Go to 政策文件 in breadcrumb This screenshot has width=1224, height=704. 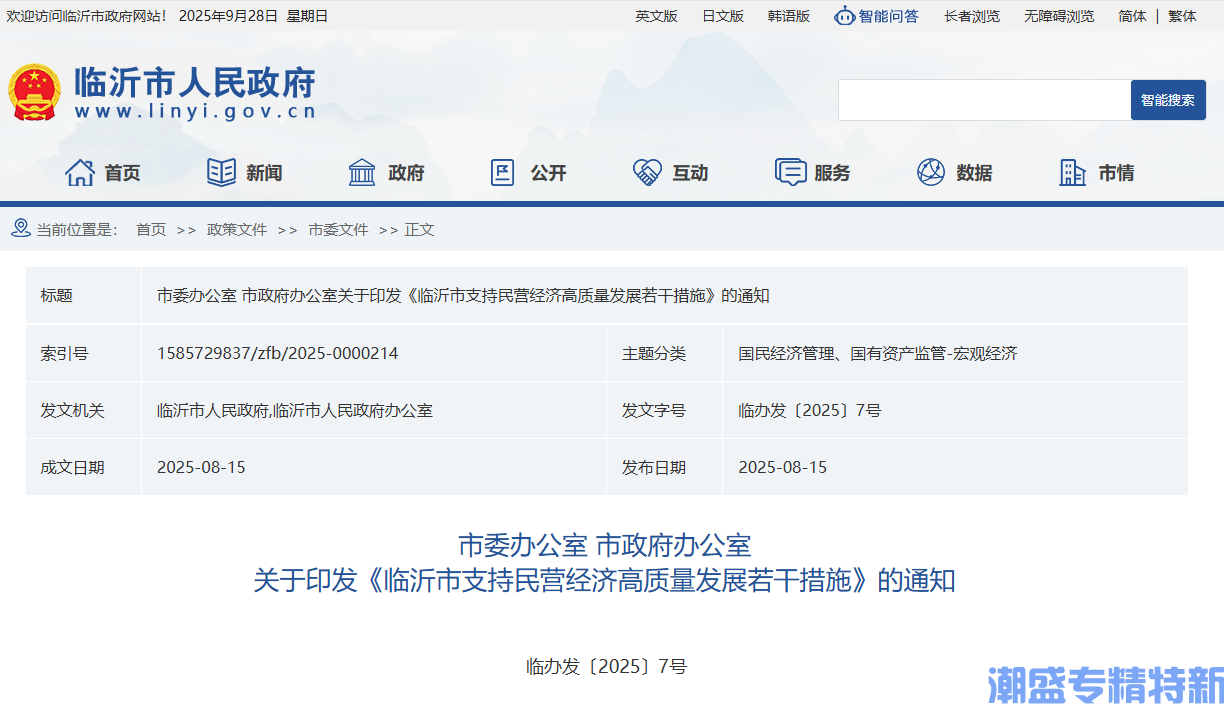pos(237,230)
